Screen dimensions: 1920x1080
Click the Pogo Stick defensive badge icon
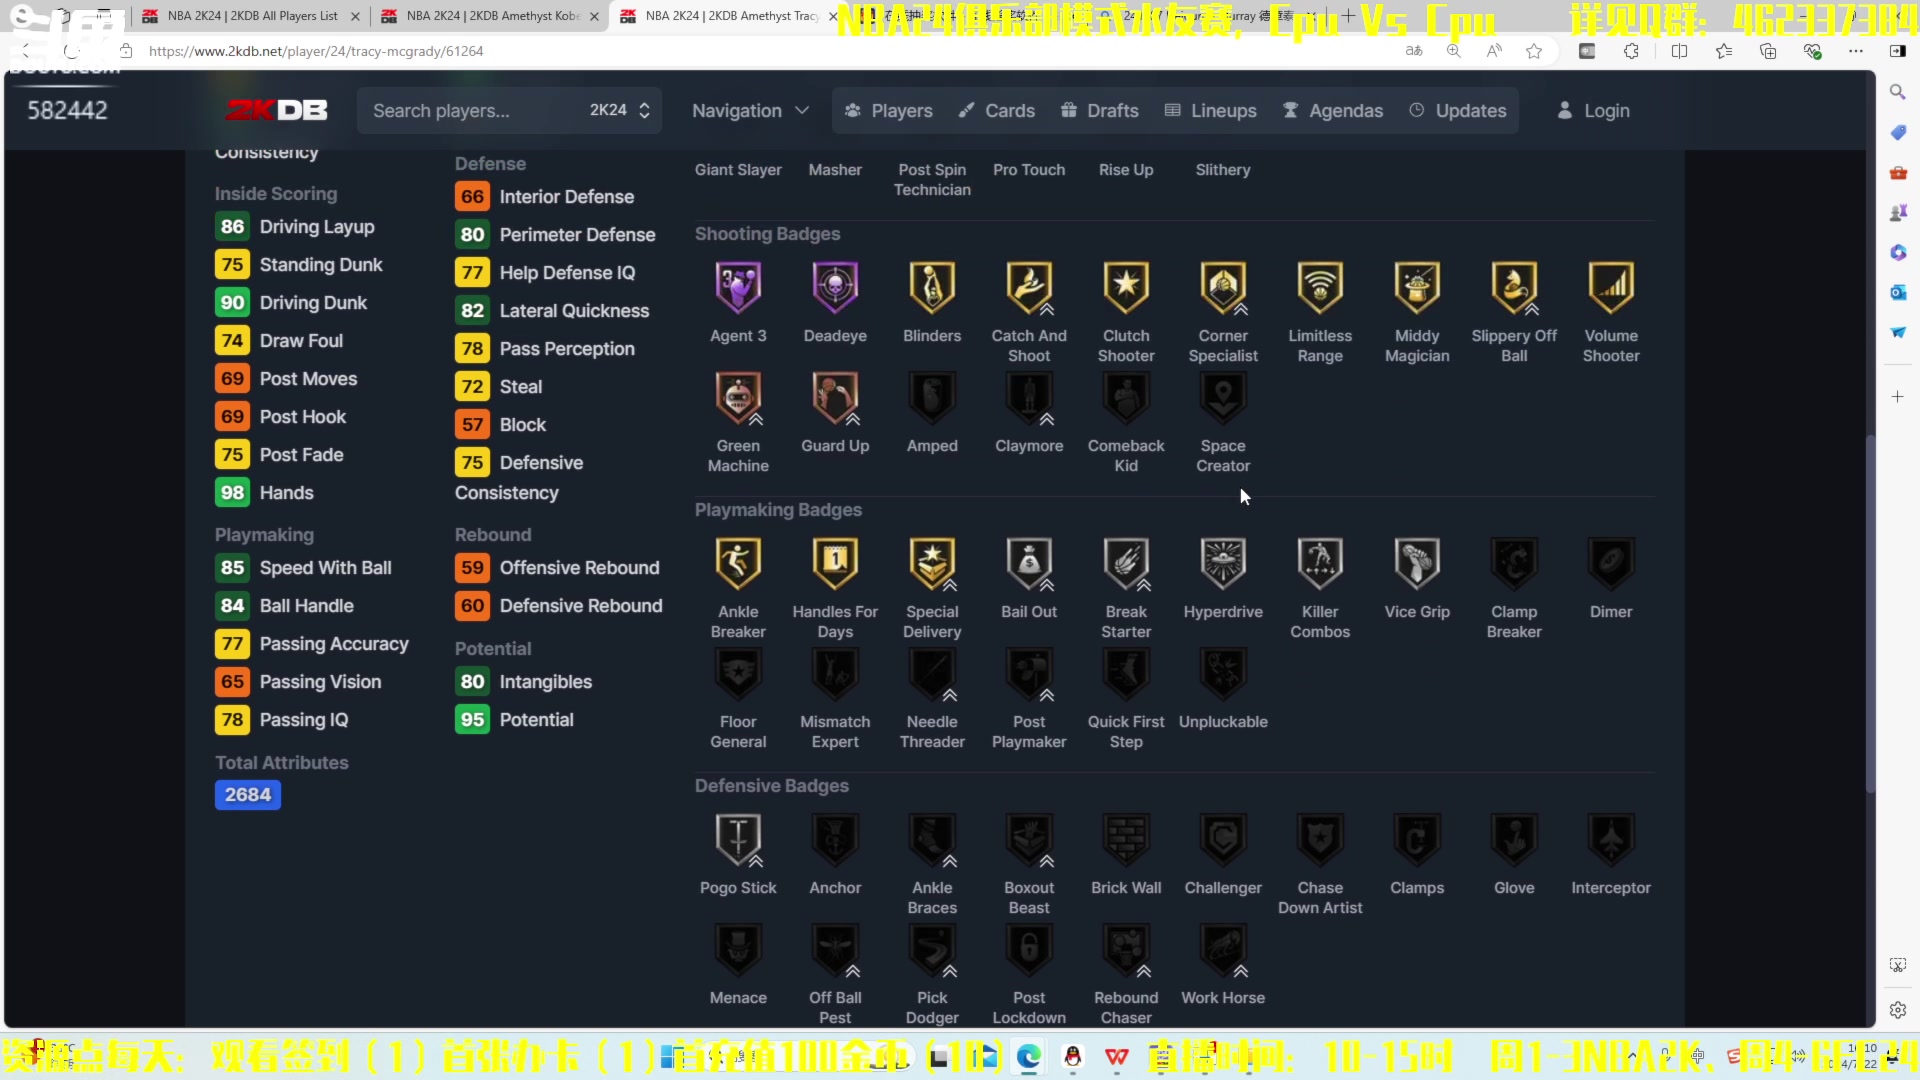pyautogui.click(x=738, y=839)
